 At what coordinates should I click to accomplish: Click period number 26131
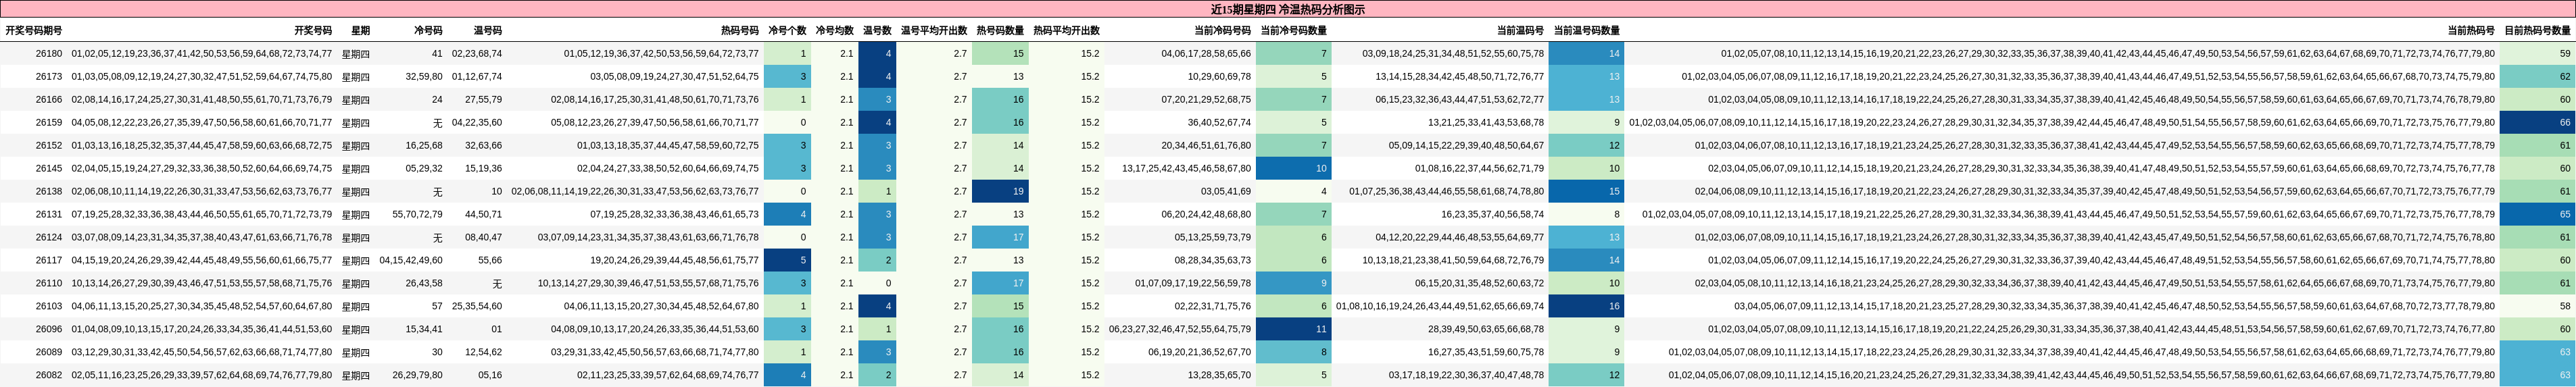coord(48,215)
